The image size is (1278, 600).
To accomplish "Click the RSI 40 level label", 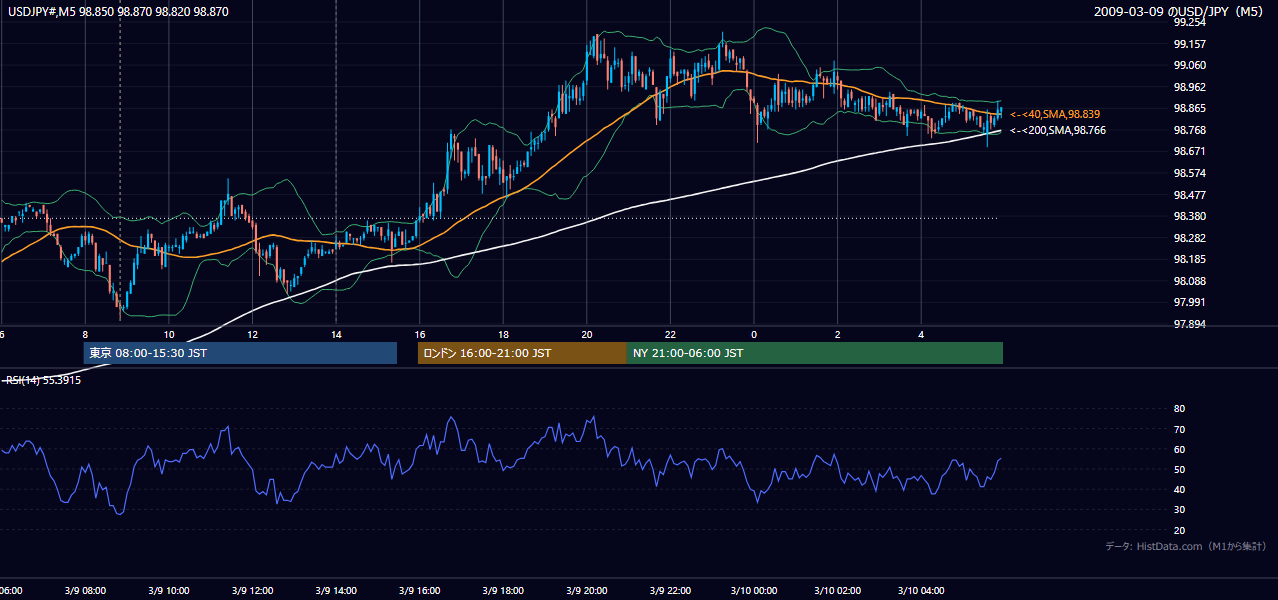I will tap(1179, 489).
